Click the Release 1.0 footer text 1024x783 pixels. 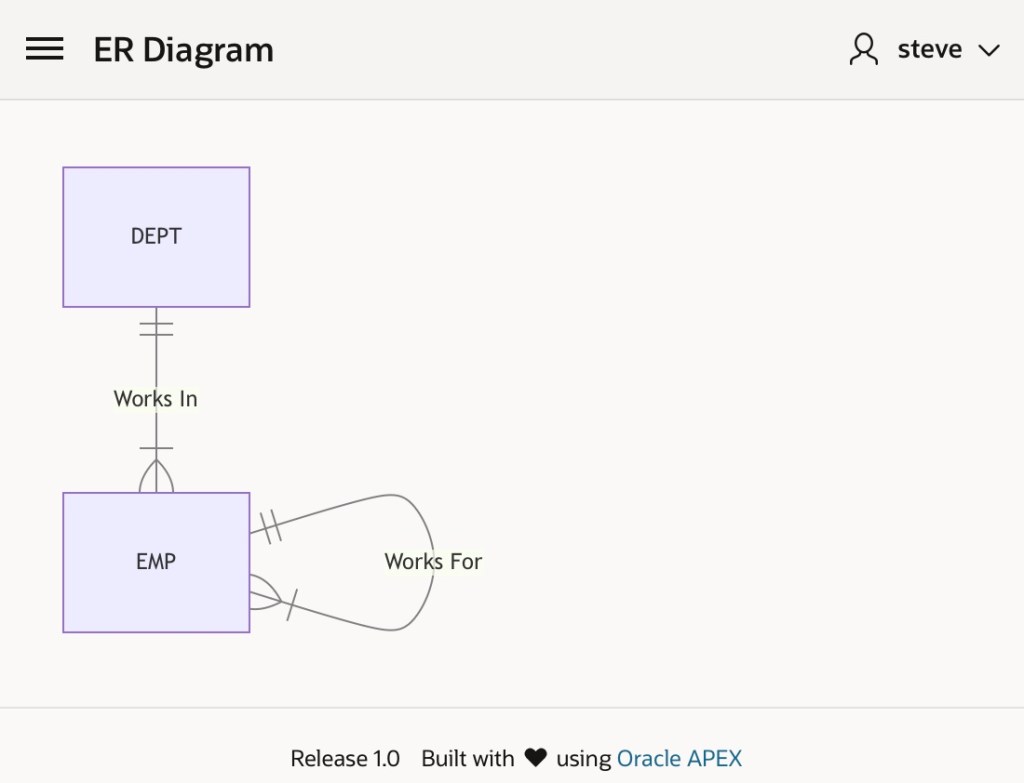click(345, 758)
